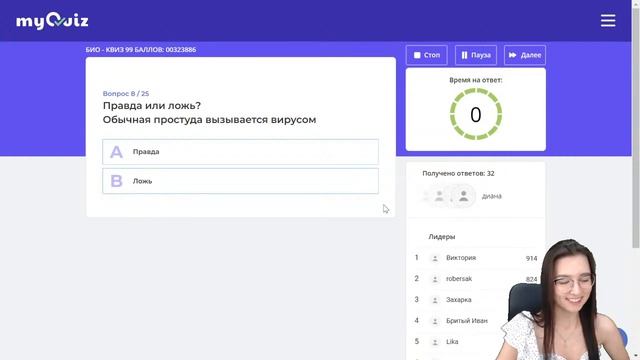Viewport: 640px width, 360px height.
Task: Click the myQuiz logo
Action: 52,21
